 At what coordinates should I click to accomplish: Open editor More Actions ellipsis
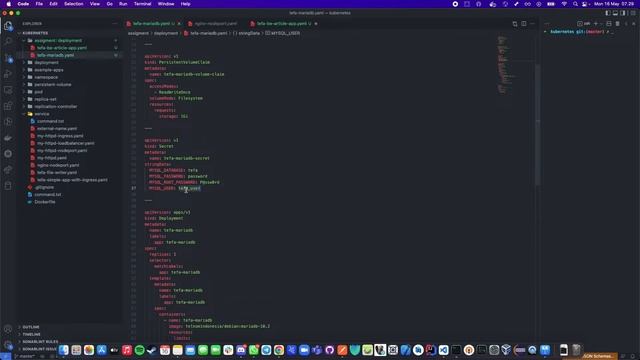point(532,24)
